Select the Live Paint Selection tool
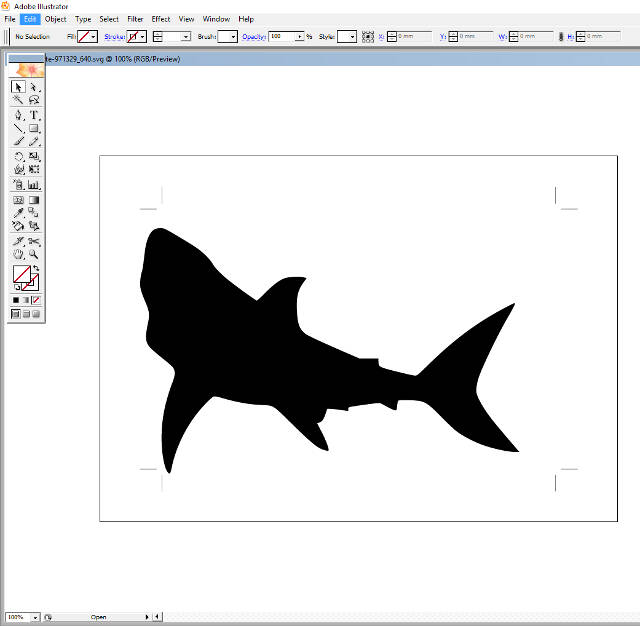This screenshot has height=626, width=640. point(34,226)
